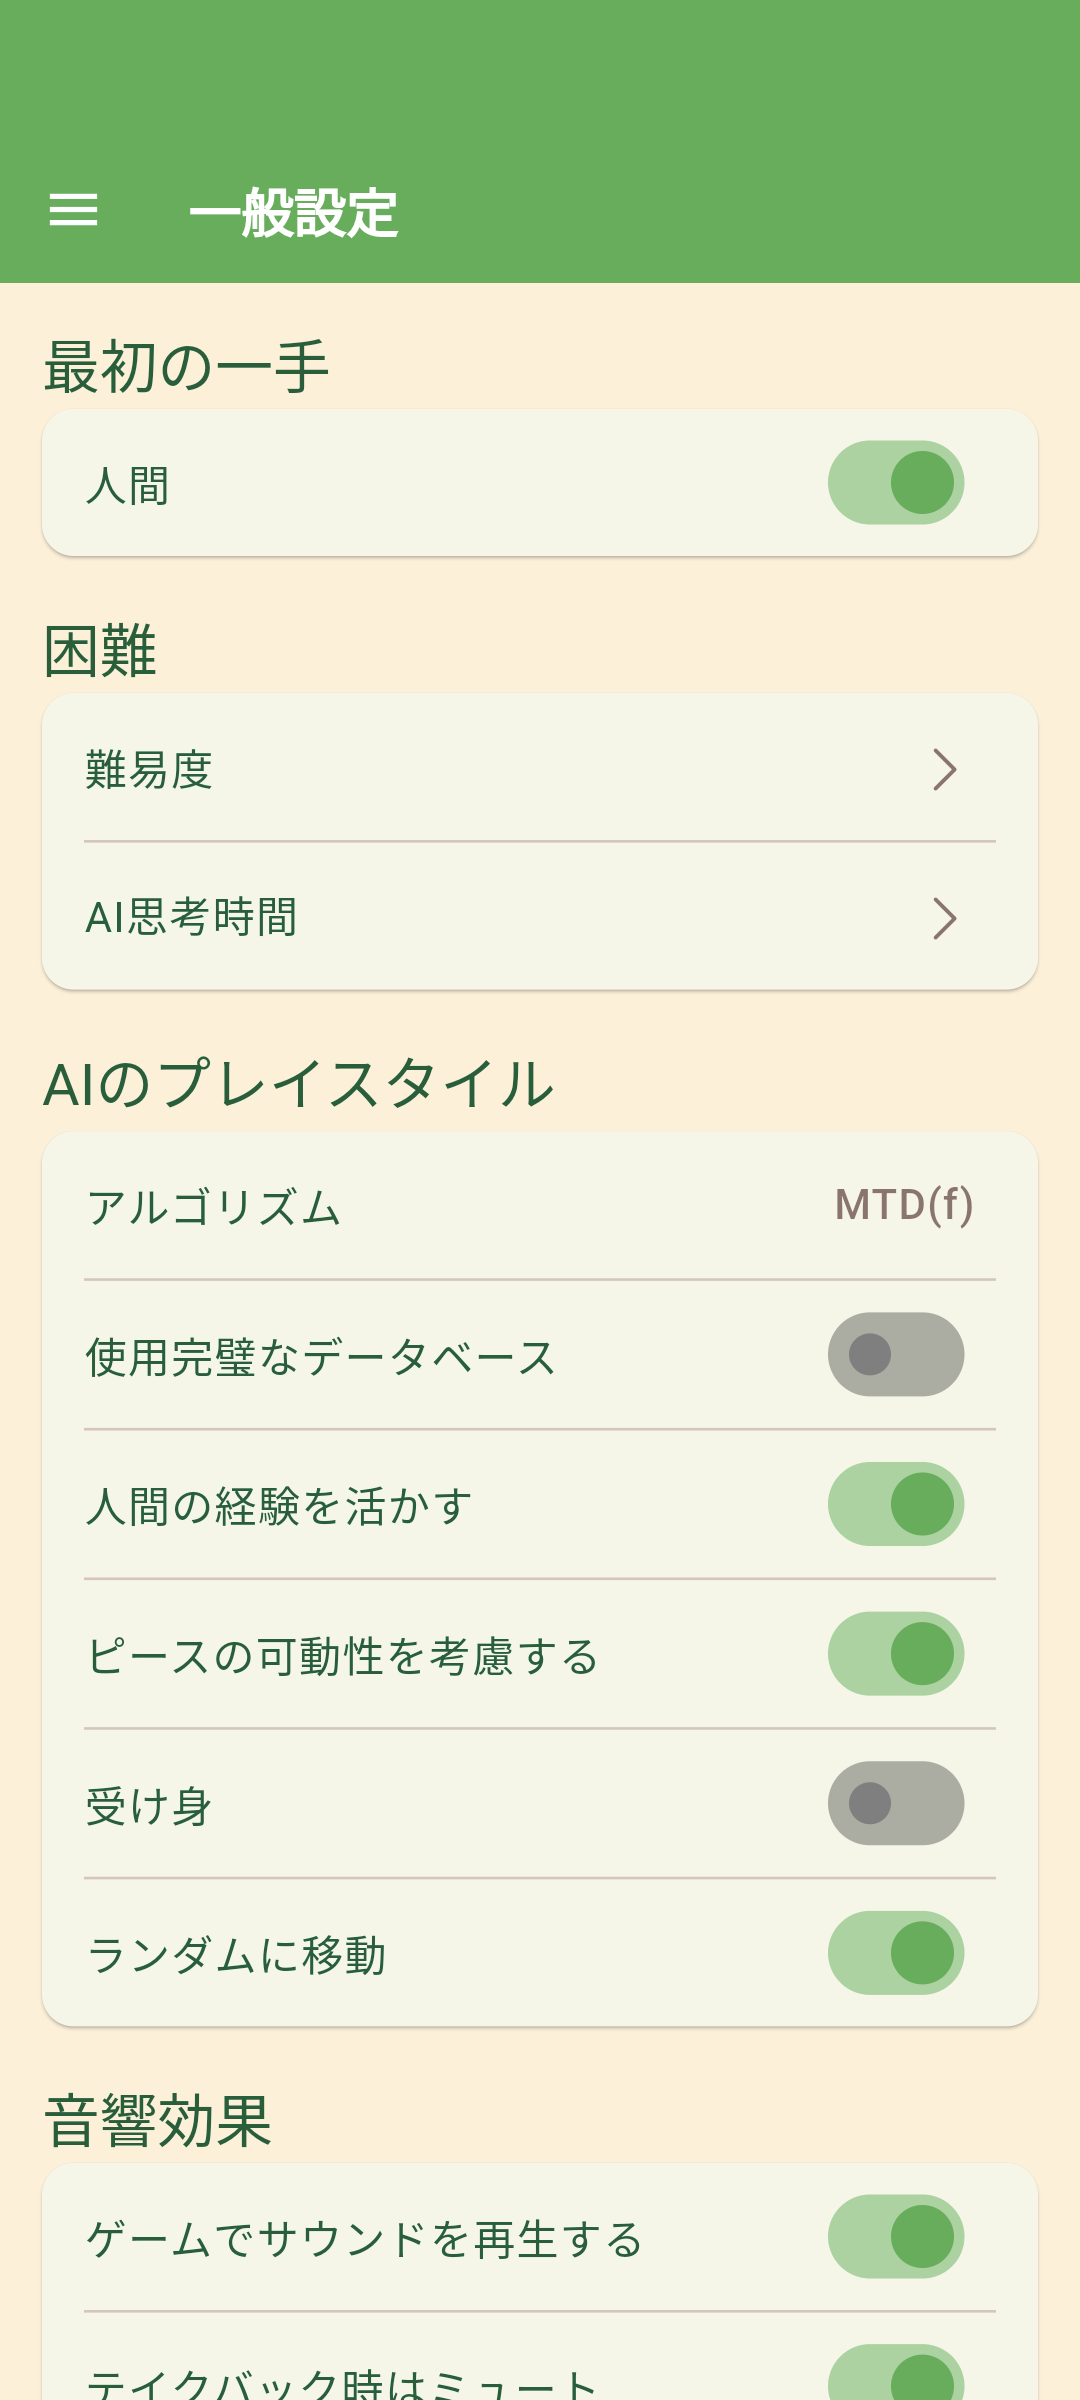Enable 使用完璧なデータベース switch
1080x2400 pixels.
pyautogui.click(x=895, y=1355)
